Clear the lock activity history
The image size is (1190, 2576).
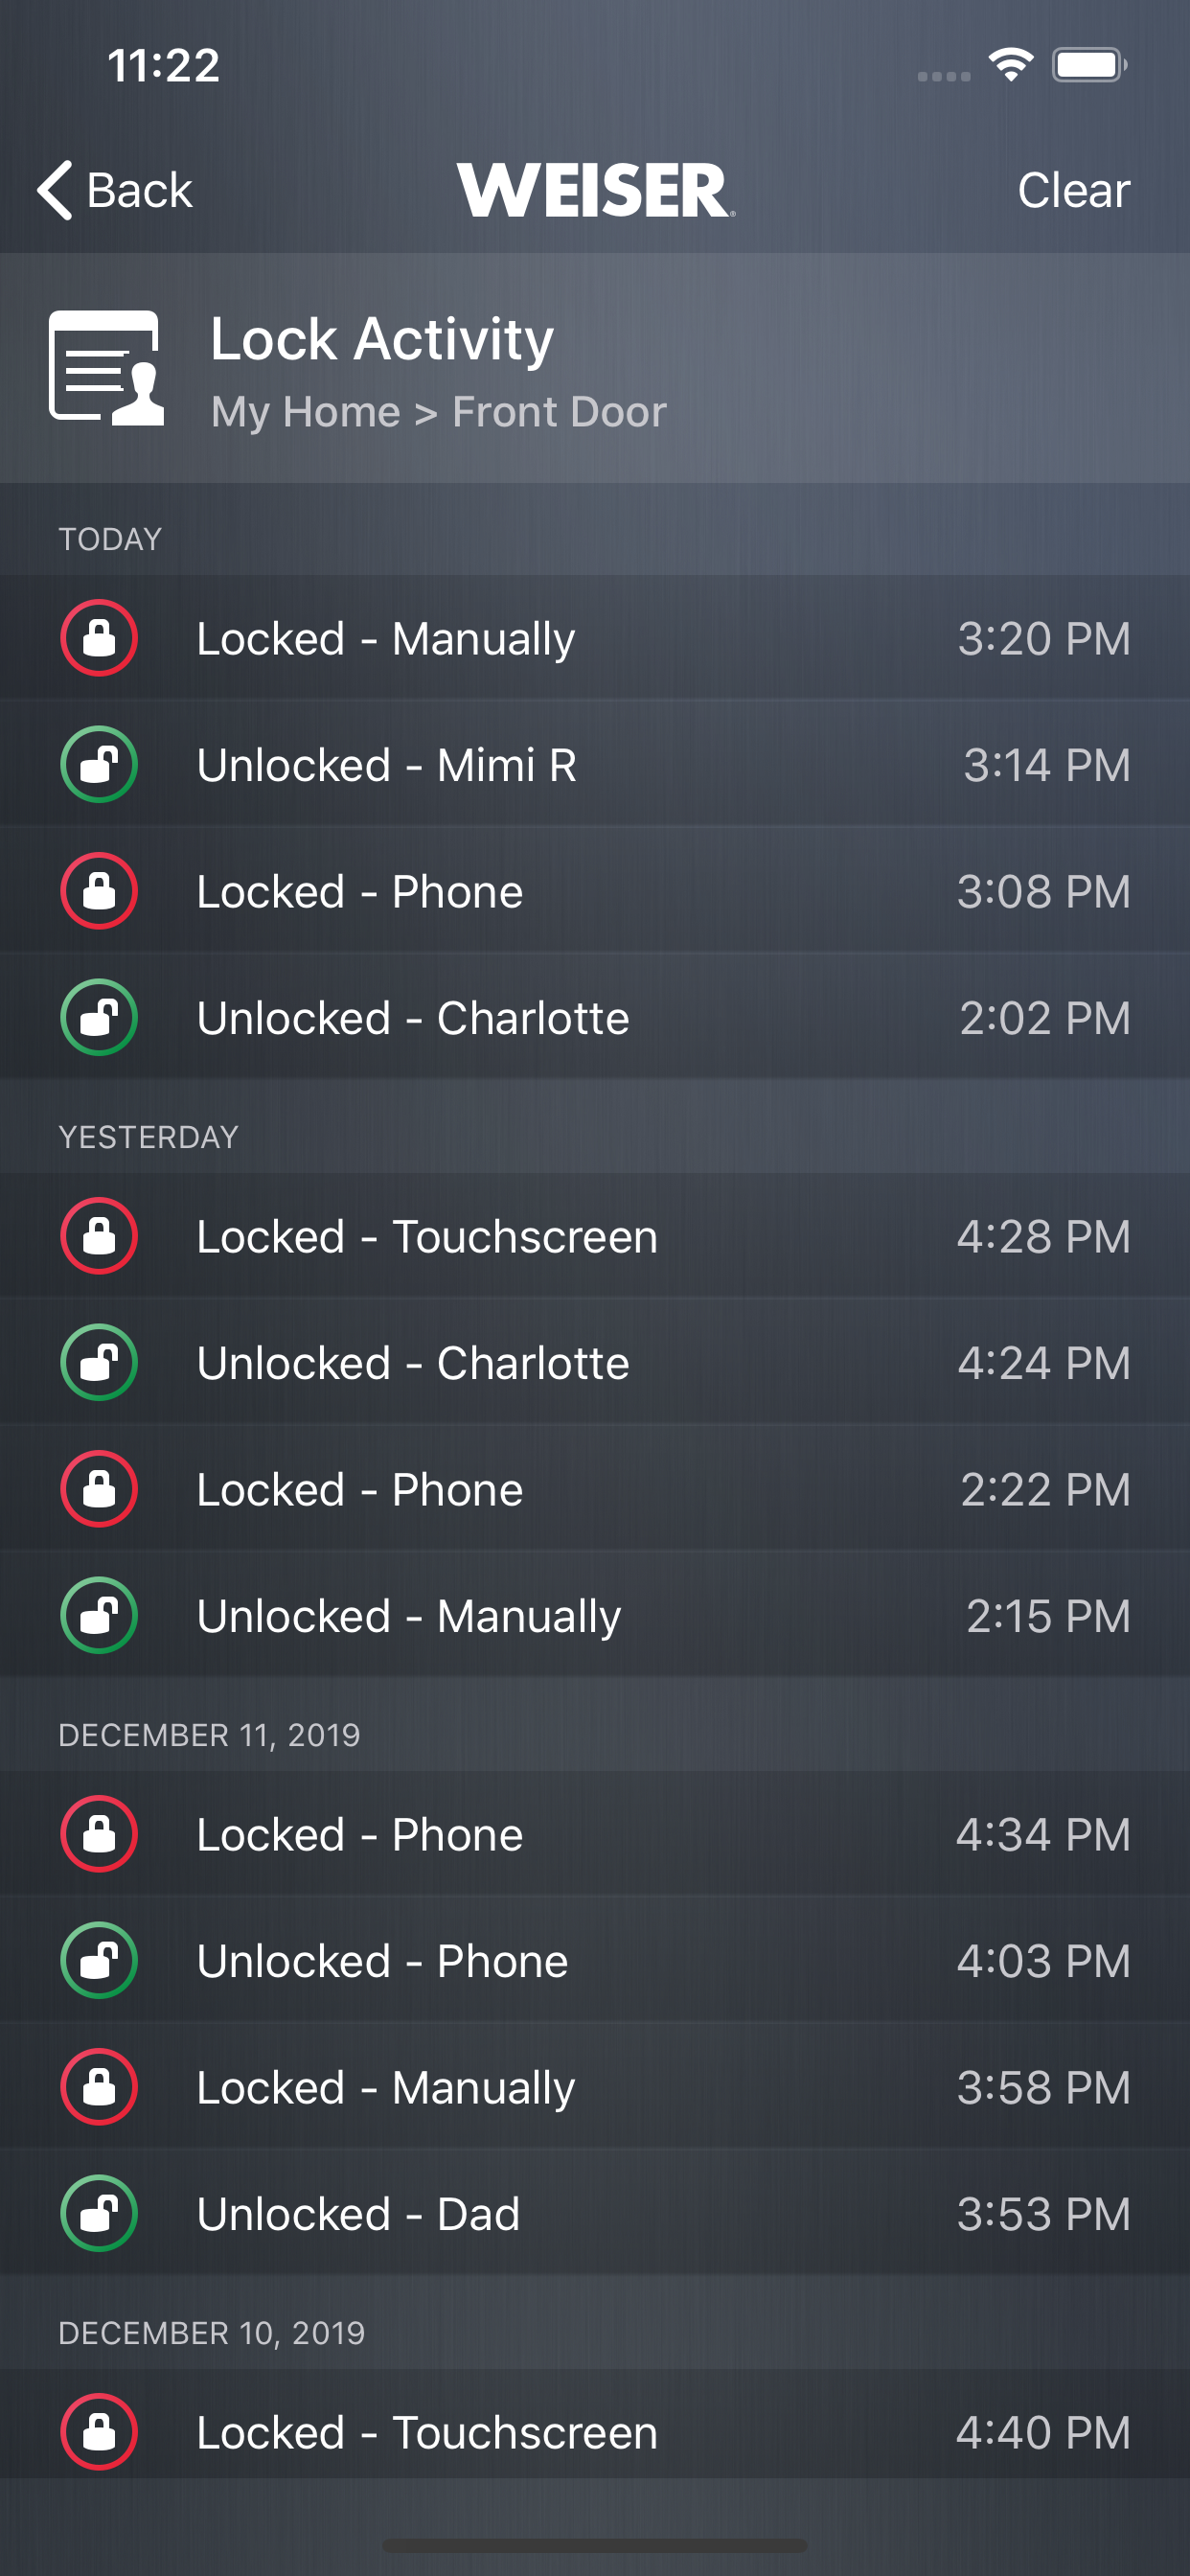[1073, 190]
